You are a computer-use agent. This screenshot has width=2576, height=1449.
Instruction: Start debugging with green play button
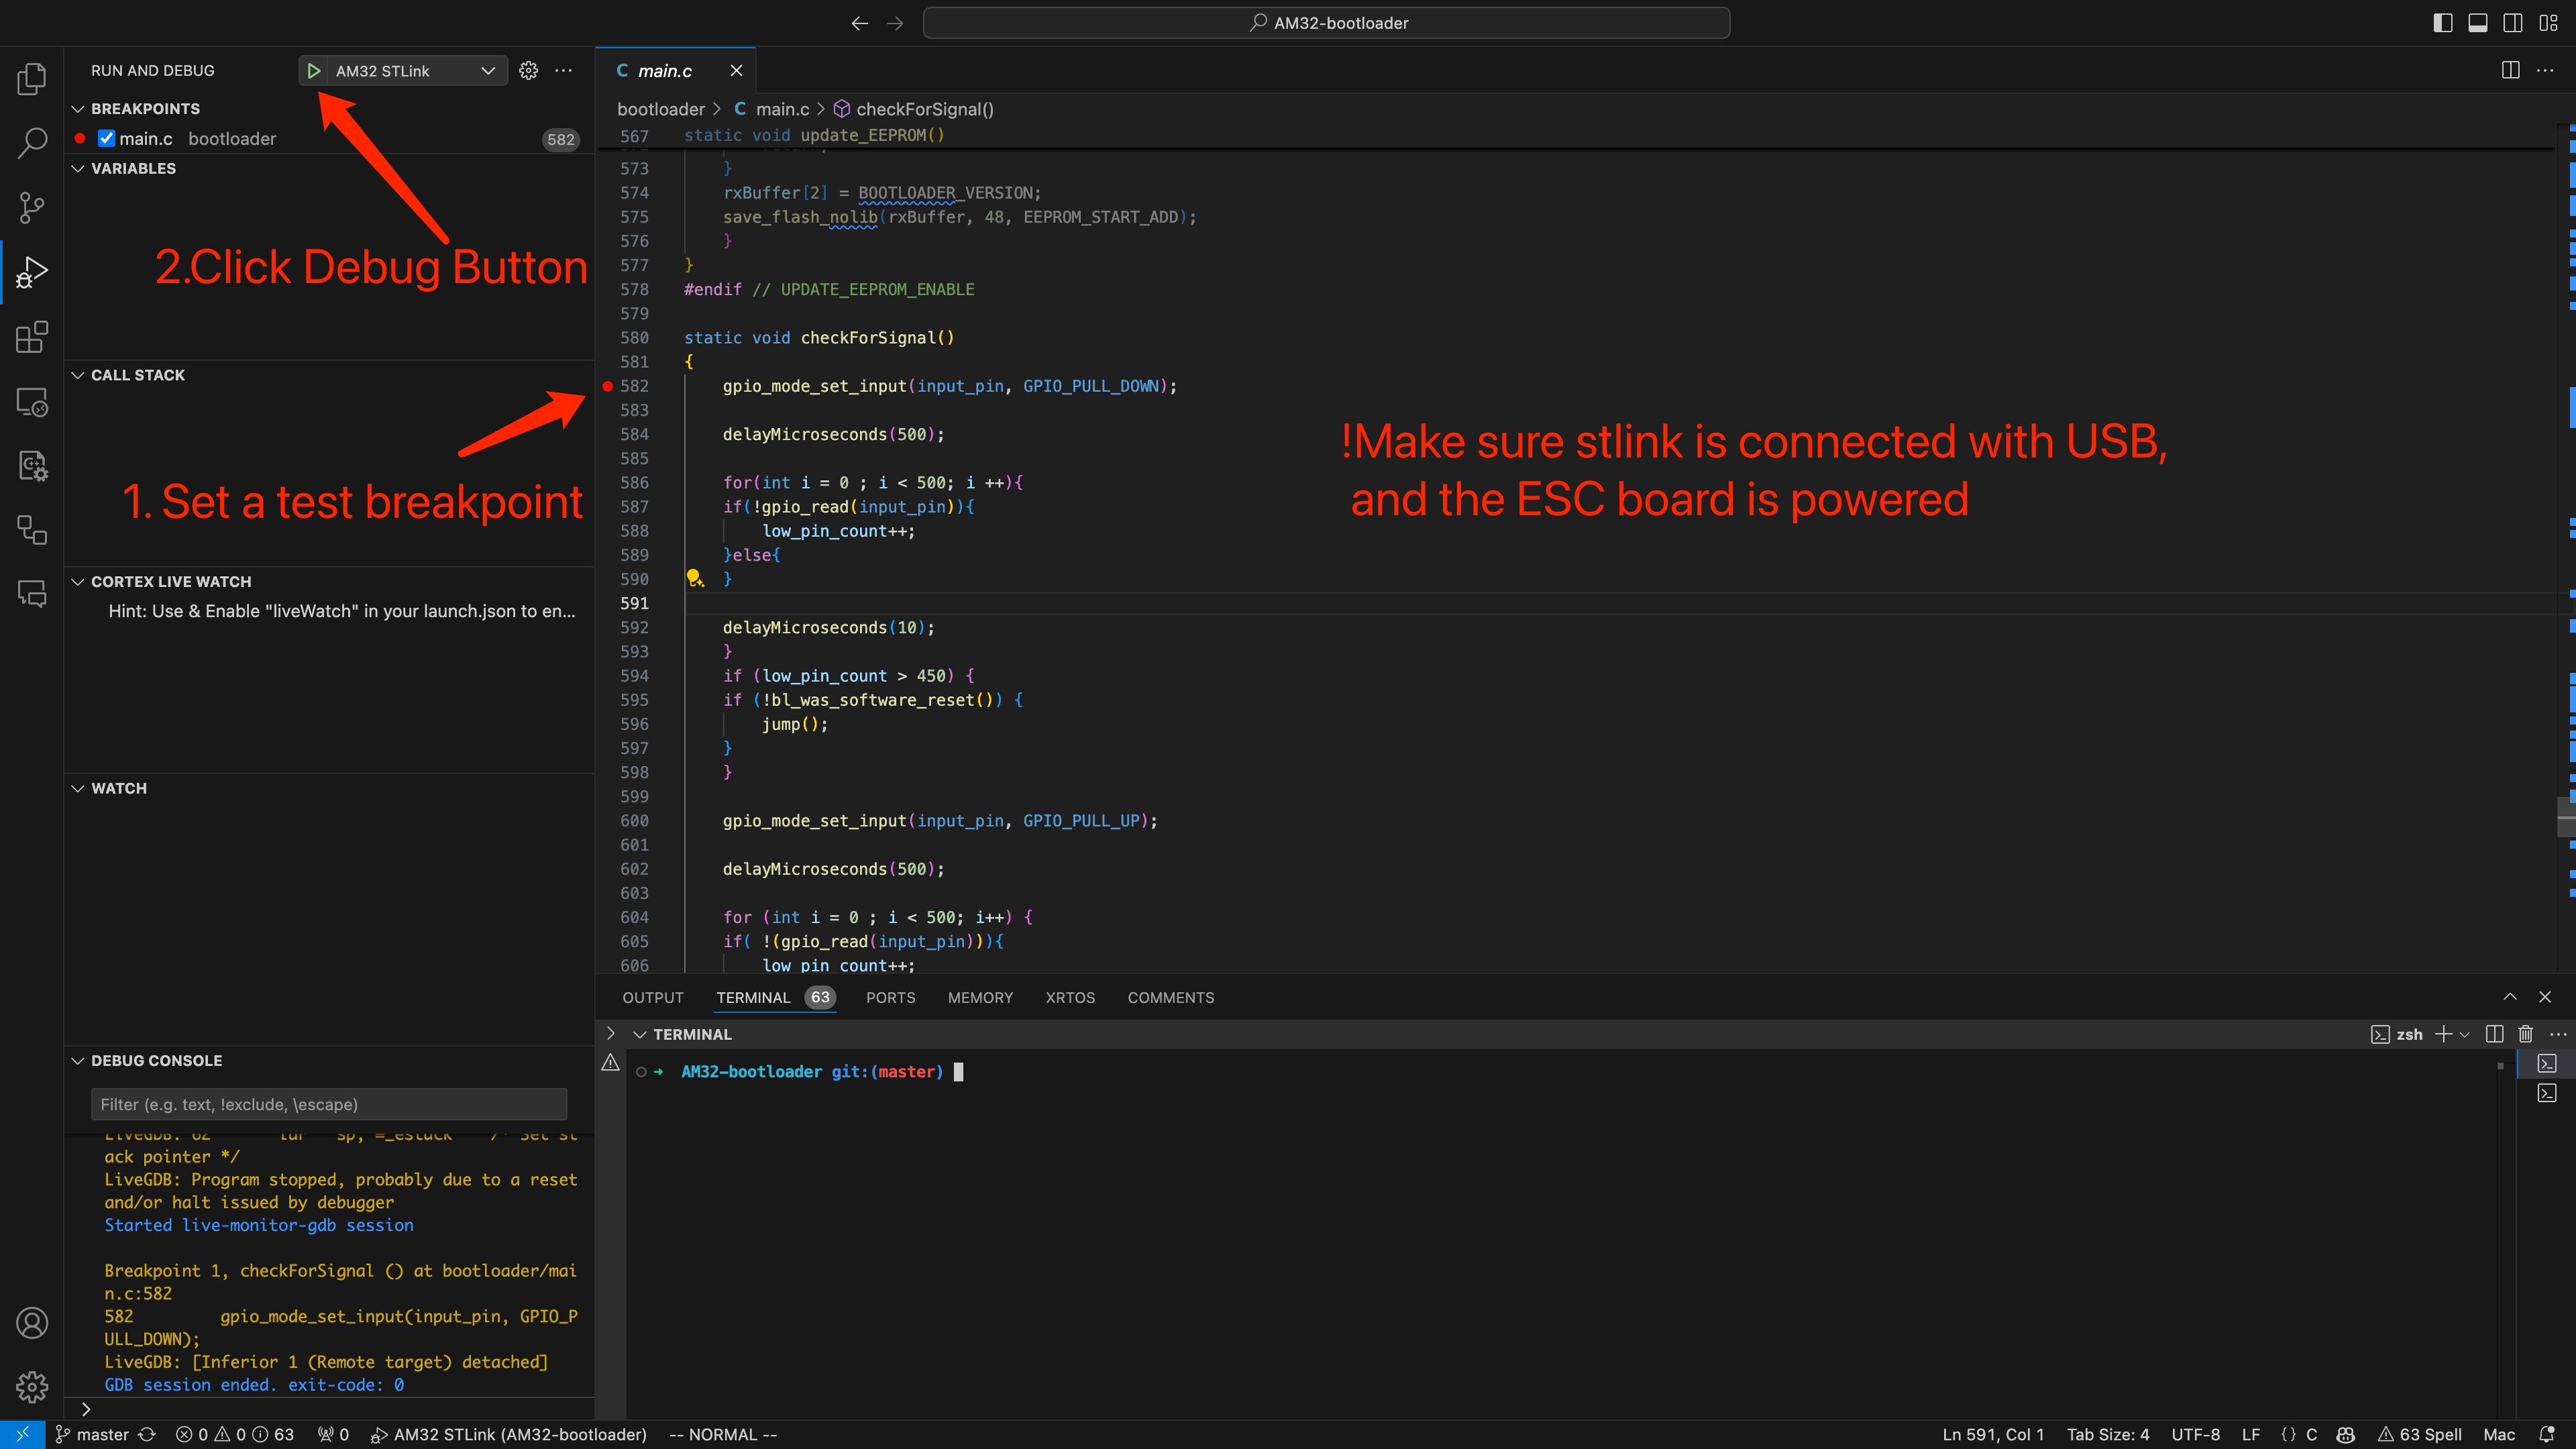[x=314, y=71]
